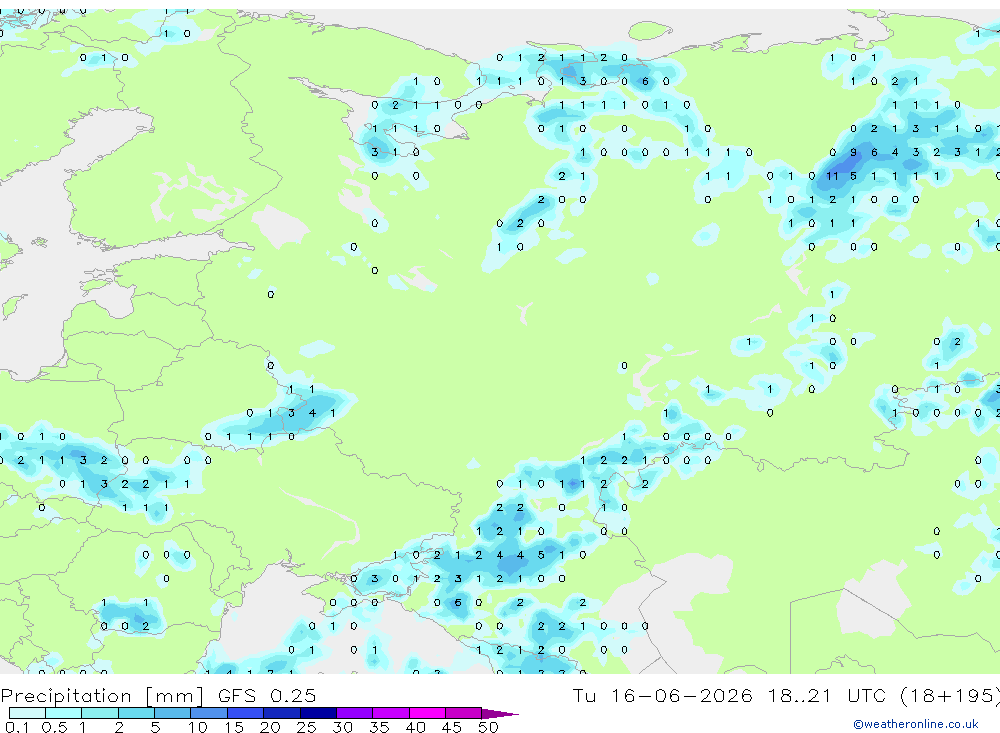
Task: Select the lightest 0.1–0.5 mm legend swatch
Action: [x=27, y=713]
